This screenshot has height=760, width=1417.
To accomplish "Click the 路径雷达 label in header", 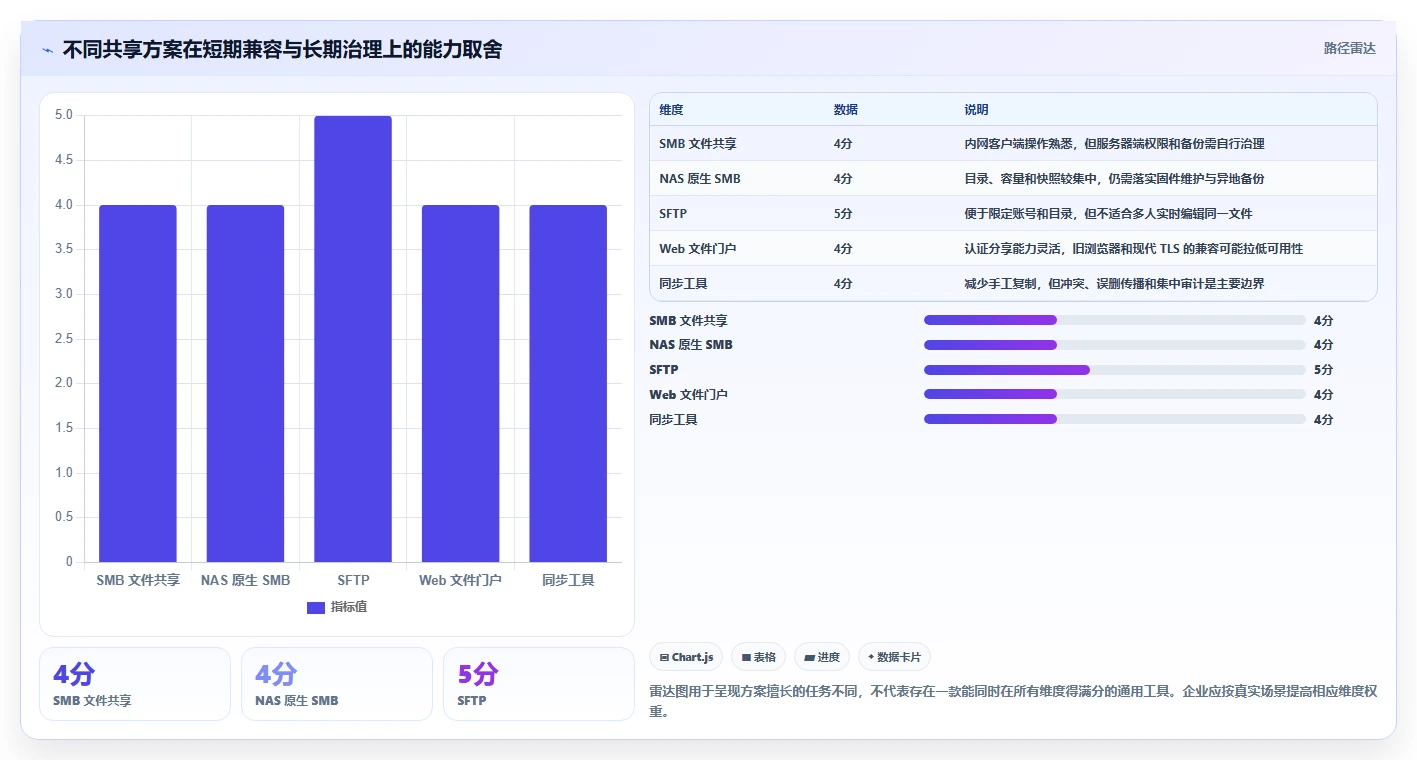I will click(x=1350, y=48).
